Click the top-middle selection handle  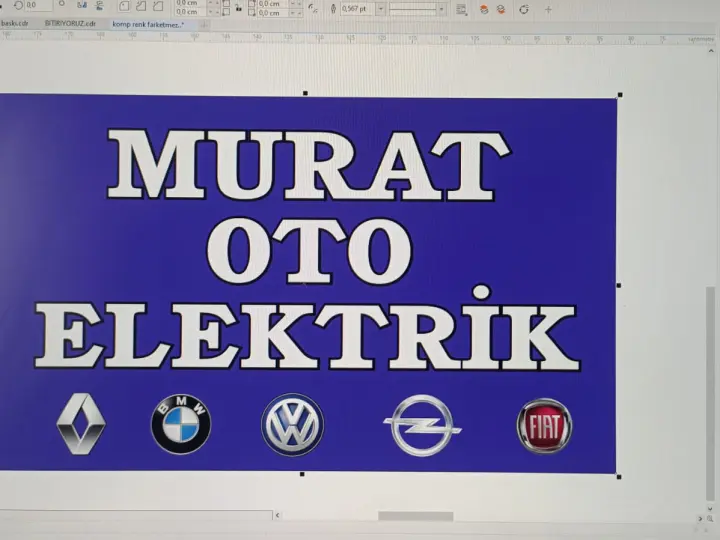305,93
